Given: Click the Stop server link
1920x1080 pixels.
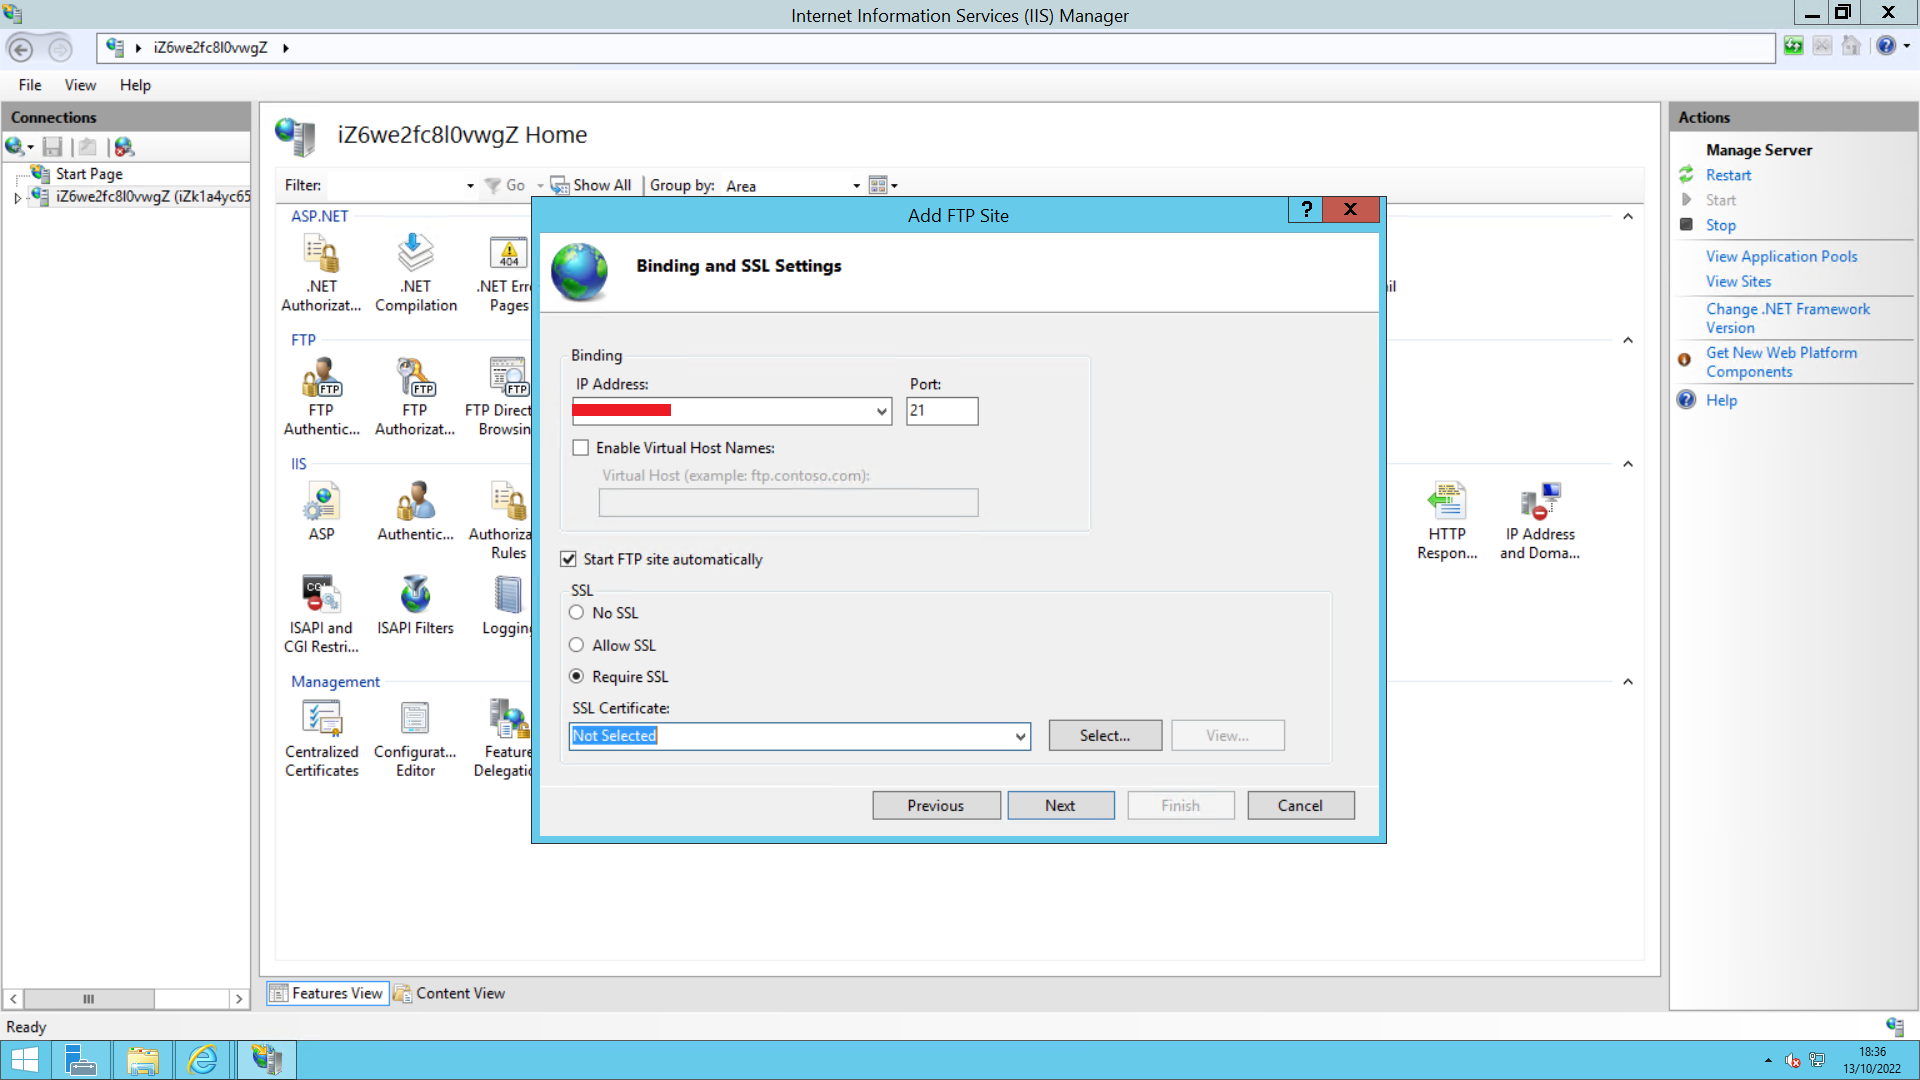Looking at the screenshot, I should coord(1720,225).
